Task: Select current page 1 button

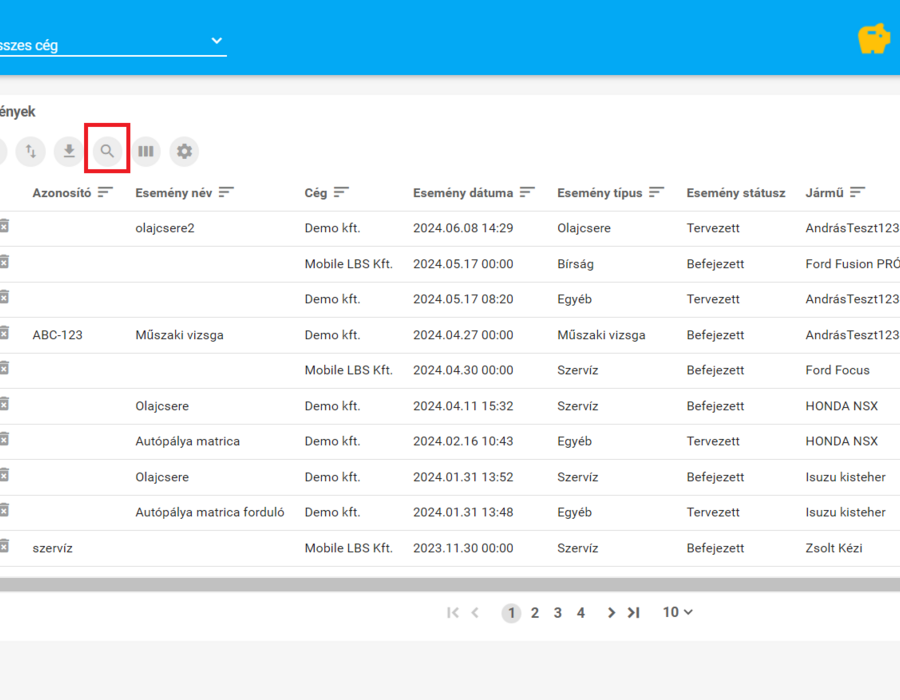Action: click(511, 613)
